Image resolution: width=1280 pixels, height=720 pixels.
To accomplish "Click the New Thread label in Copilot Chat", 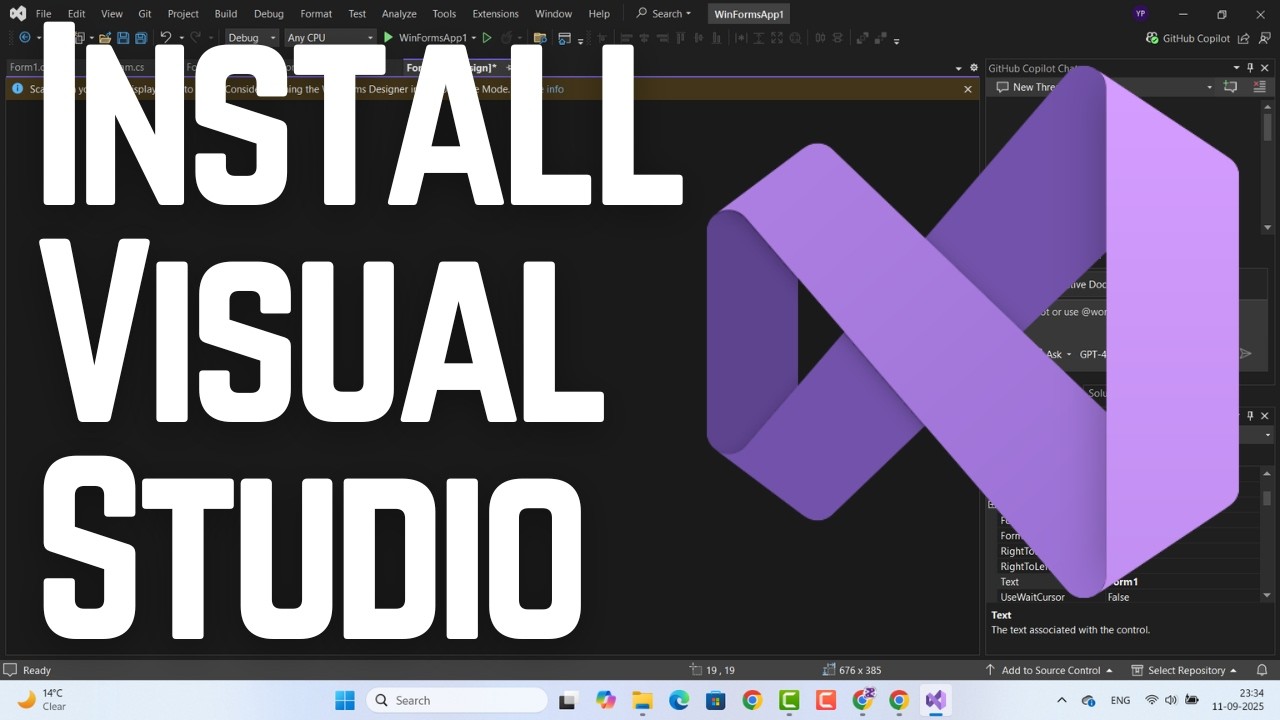I will 1036,87.
